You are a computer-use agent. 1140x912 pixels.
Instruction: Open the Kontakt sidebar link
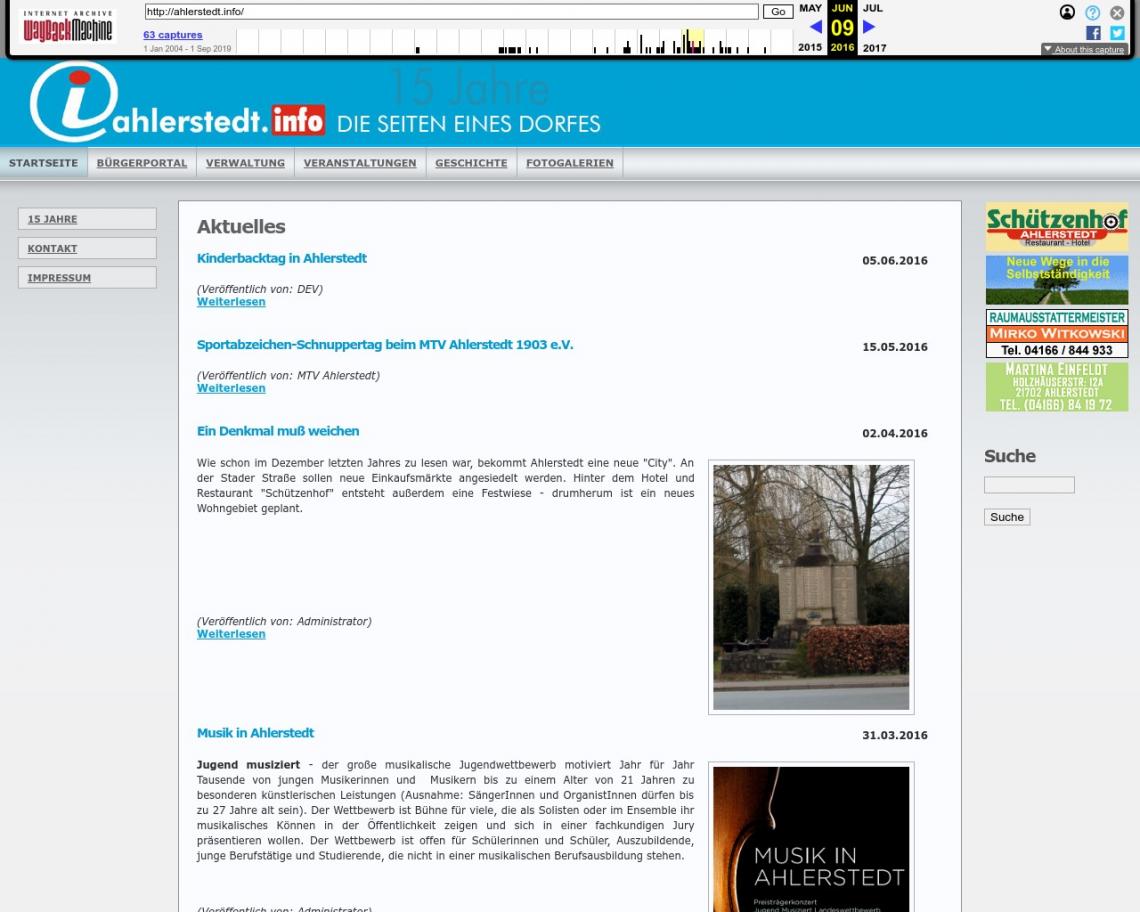(x=87, y=248)
